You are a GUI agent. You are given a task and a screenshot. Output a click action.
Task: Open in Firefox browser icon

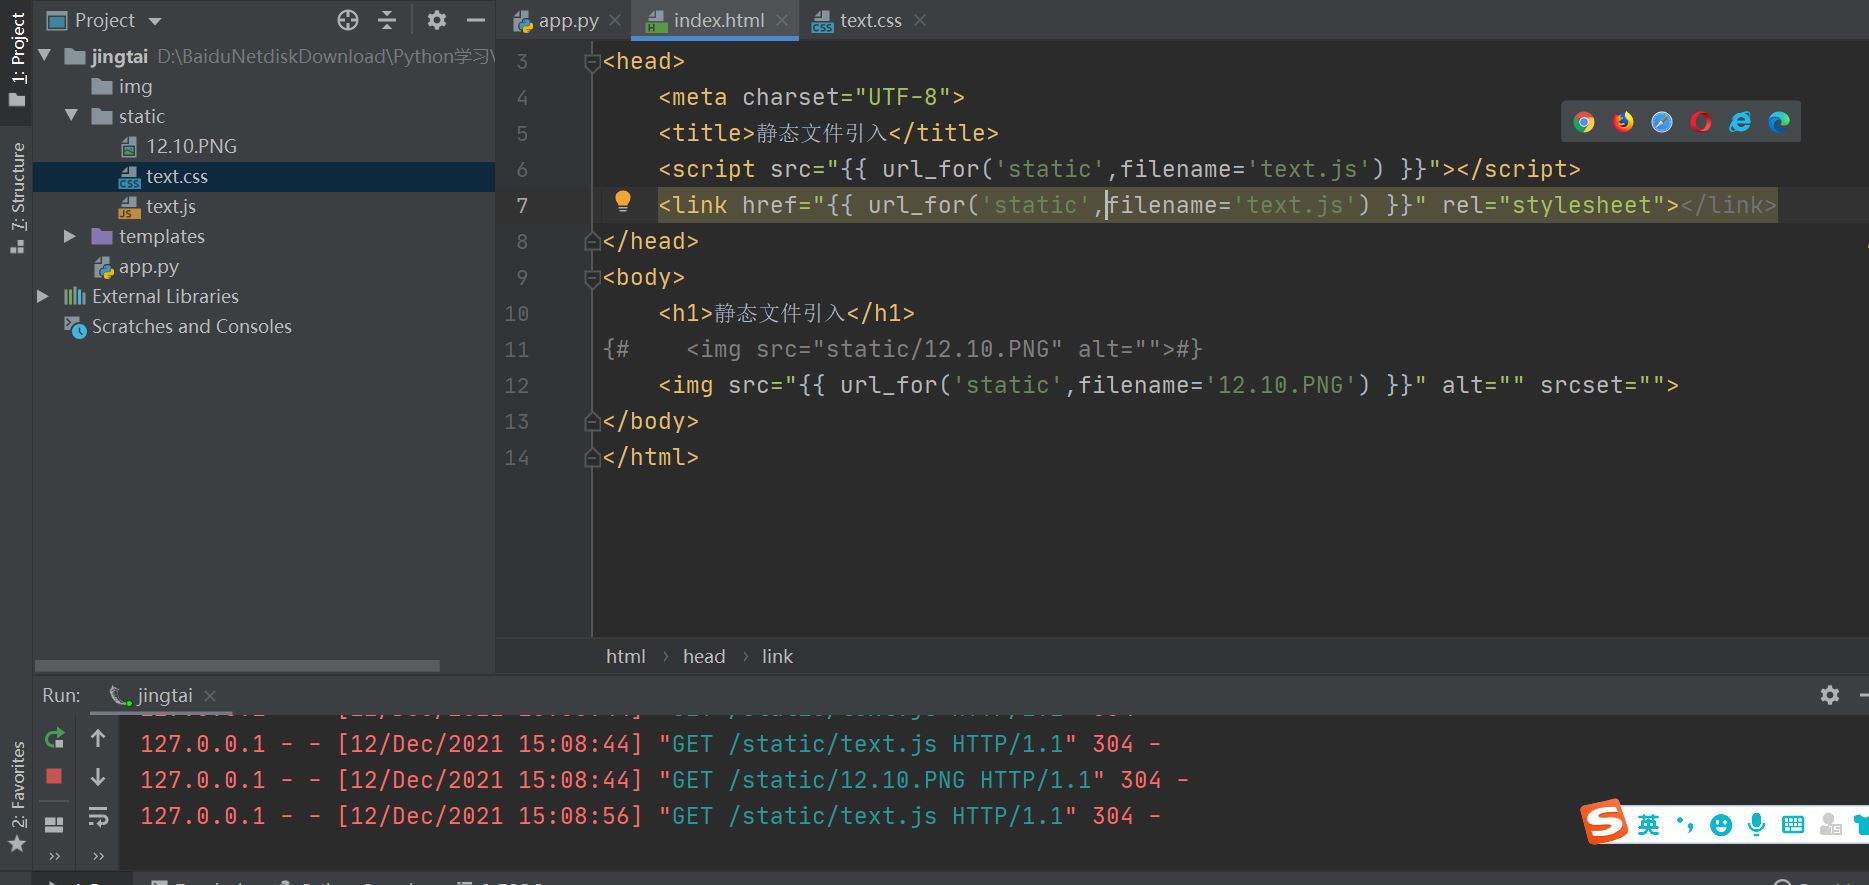point(1623,122)
